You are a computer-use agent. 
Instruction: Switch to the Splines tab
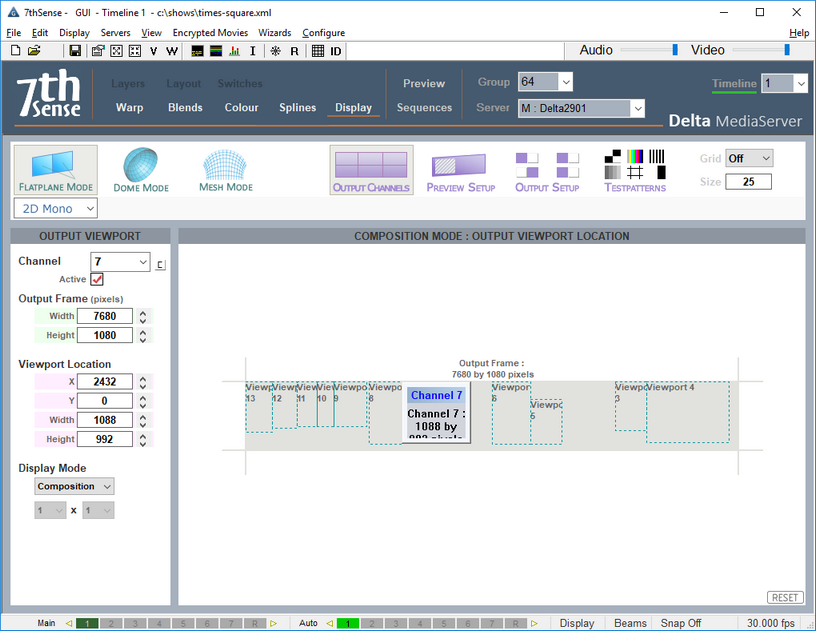298,108
